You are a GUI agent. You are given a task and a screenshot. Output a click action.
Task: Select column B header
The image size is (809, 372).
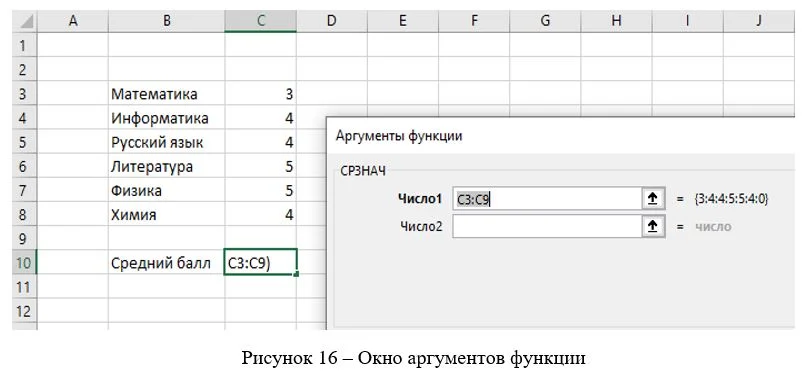[166, 22]
